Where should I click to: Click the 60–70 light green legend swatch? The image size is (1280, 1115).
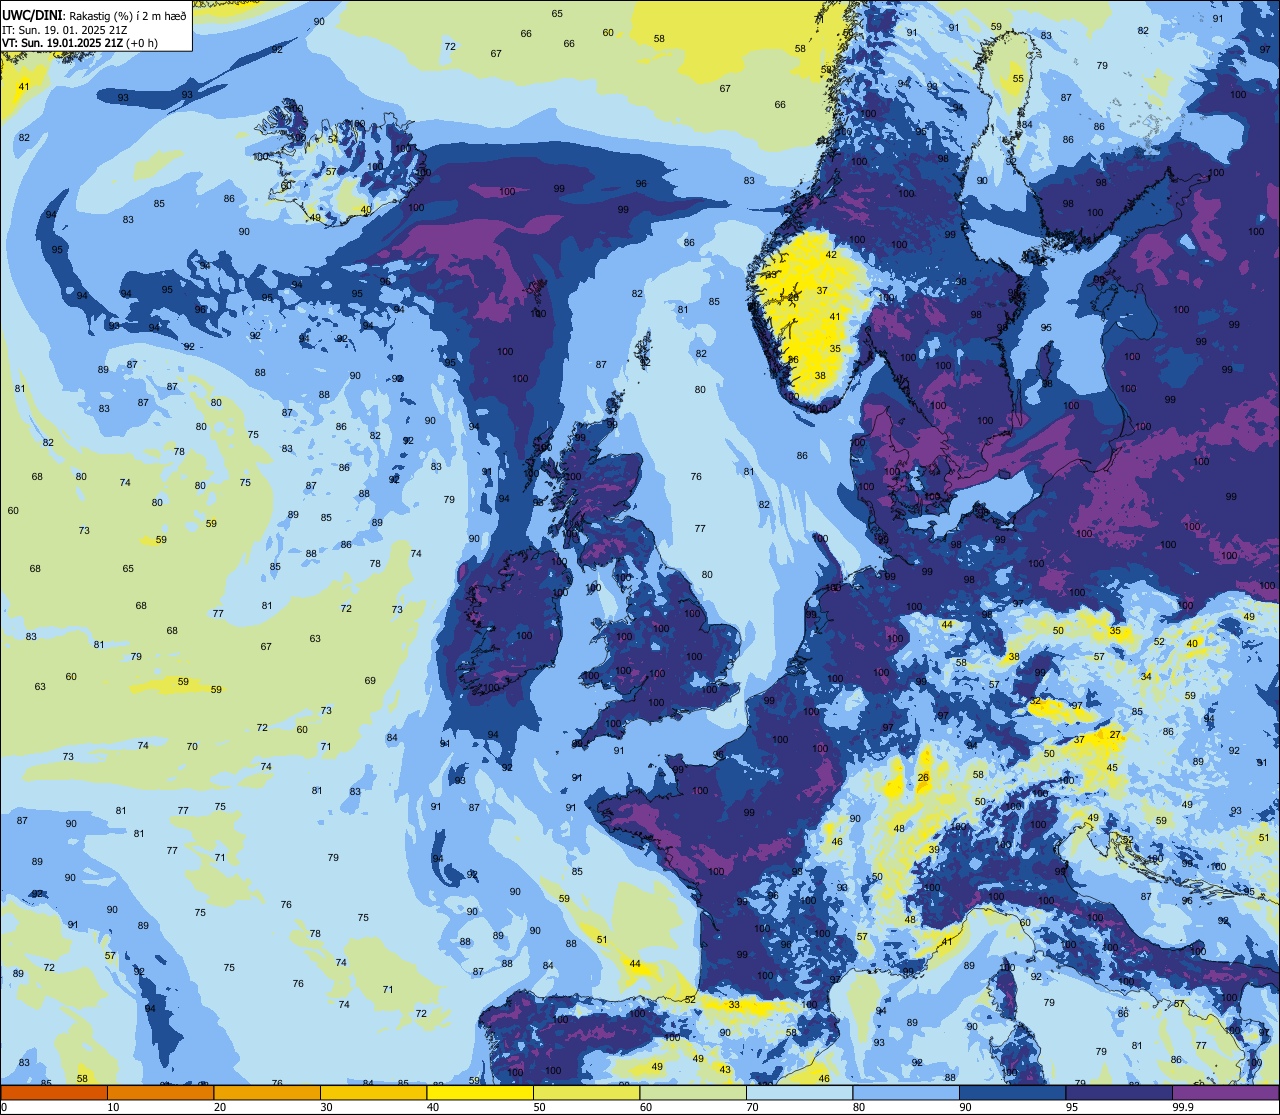tap(693, 1092)
